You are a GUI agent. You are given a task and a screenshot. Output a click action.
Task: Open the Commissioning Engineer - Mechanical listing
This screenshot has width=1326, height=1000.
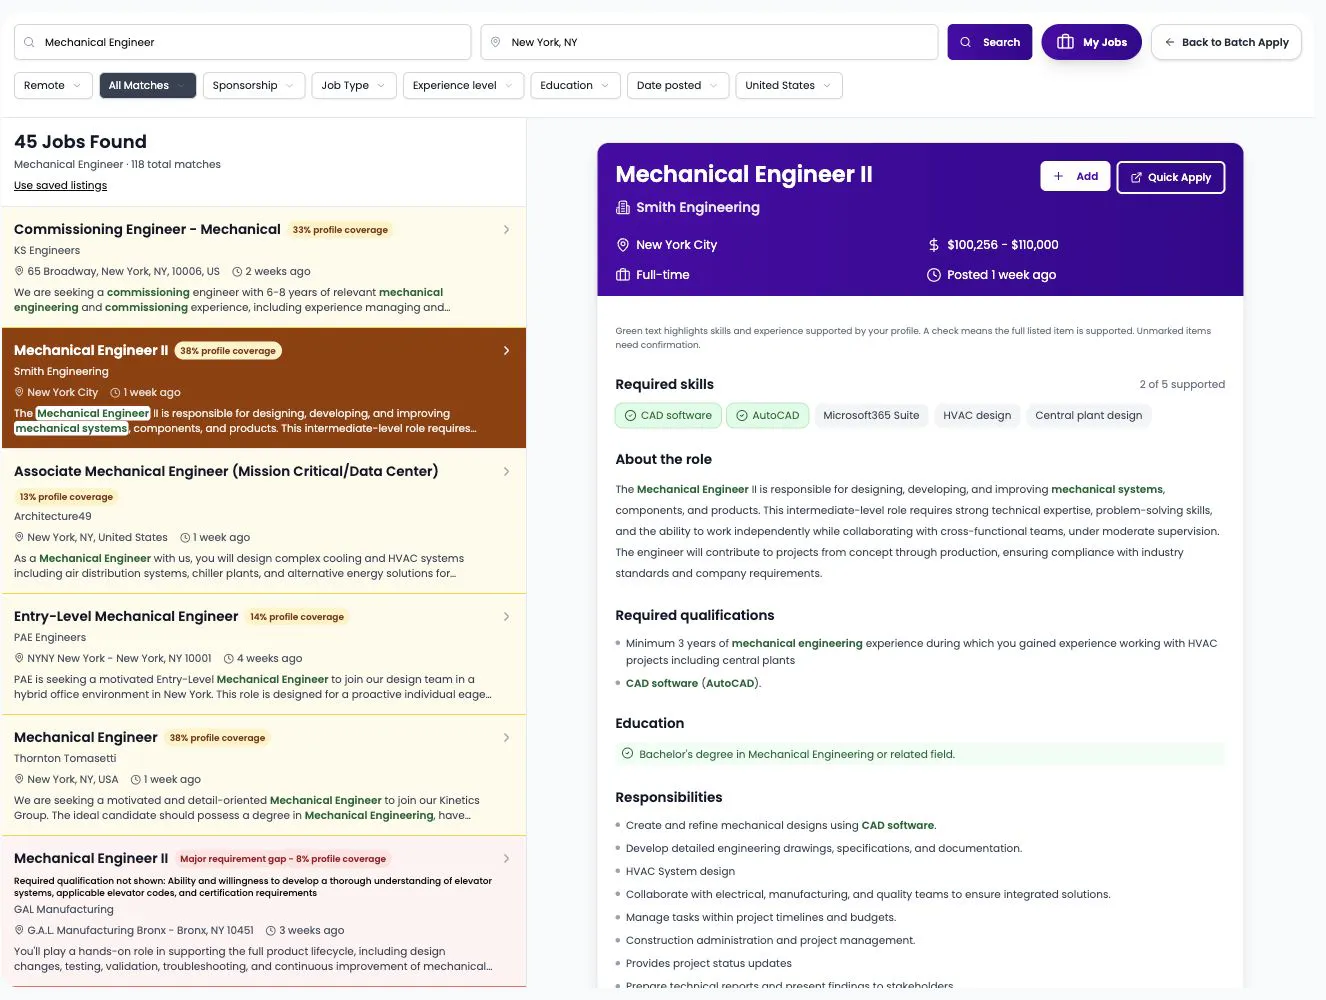[264, 267]
